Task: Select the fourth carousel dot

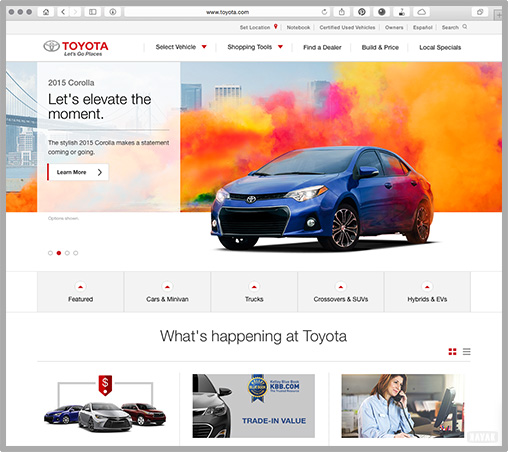Action: (x=76, y=253)
